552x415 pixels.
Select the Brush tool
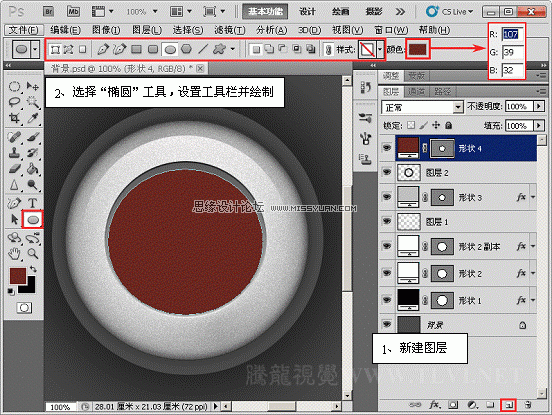(x=33, y=137)
